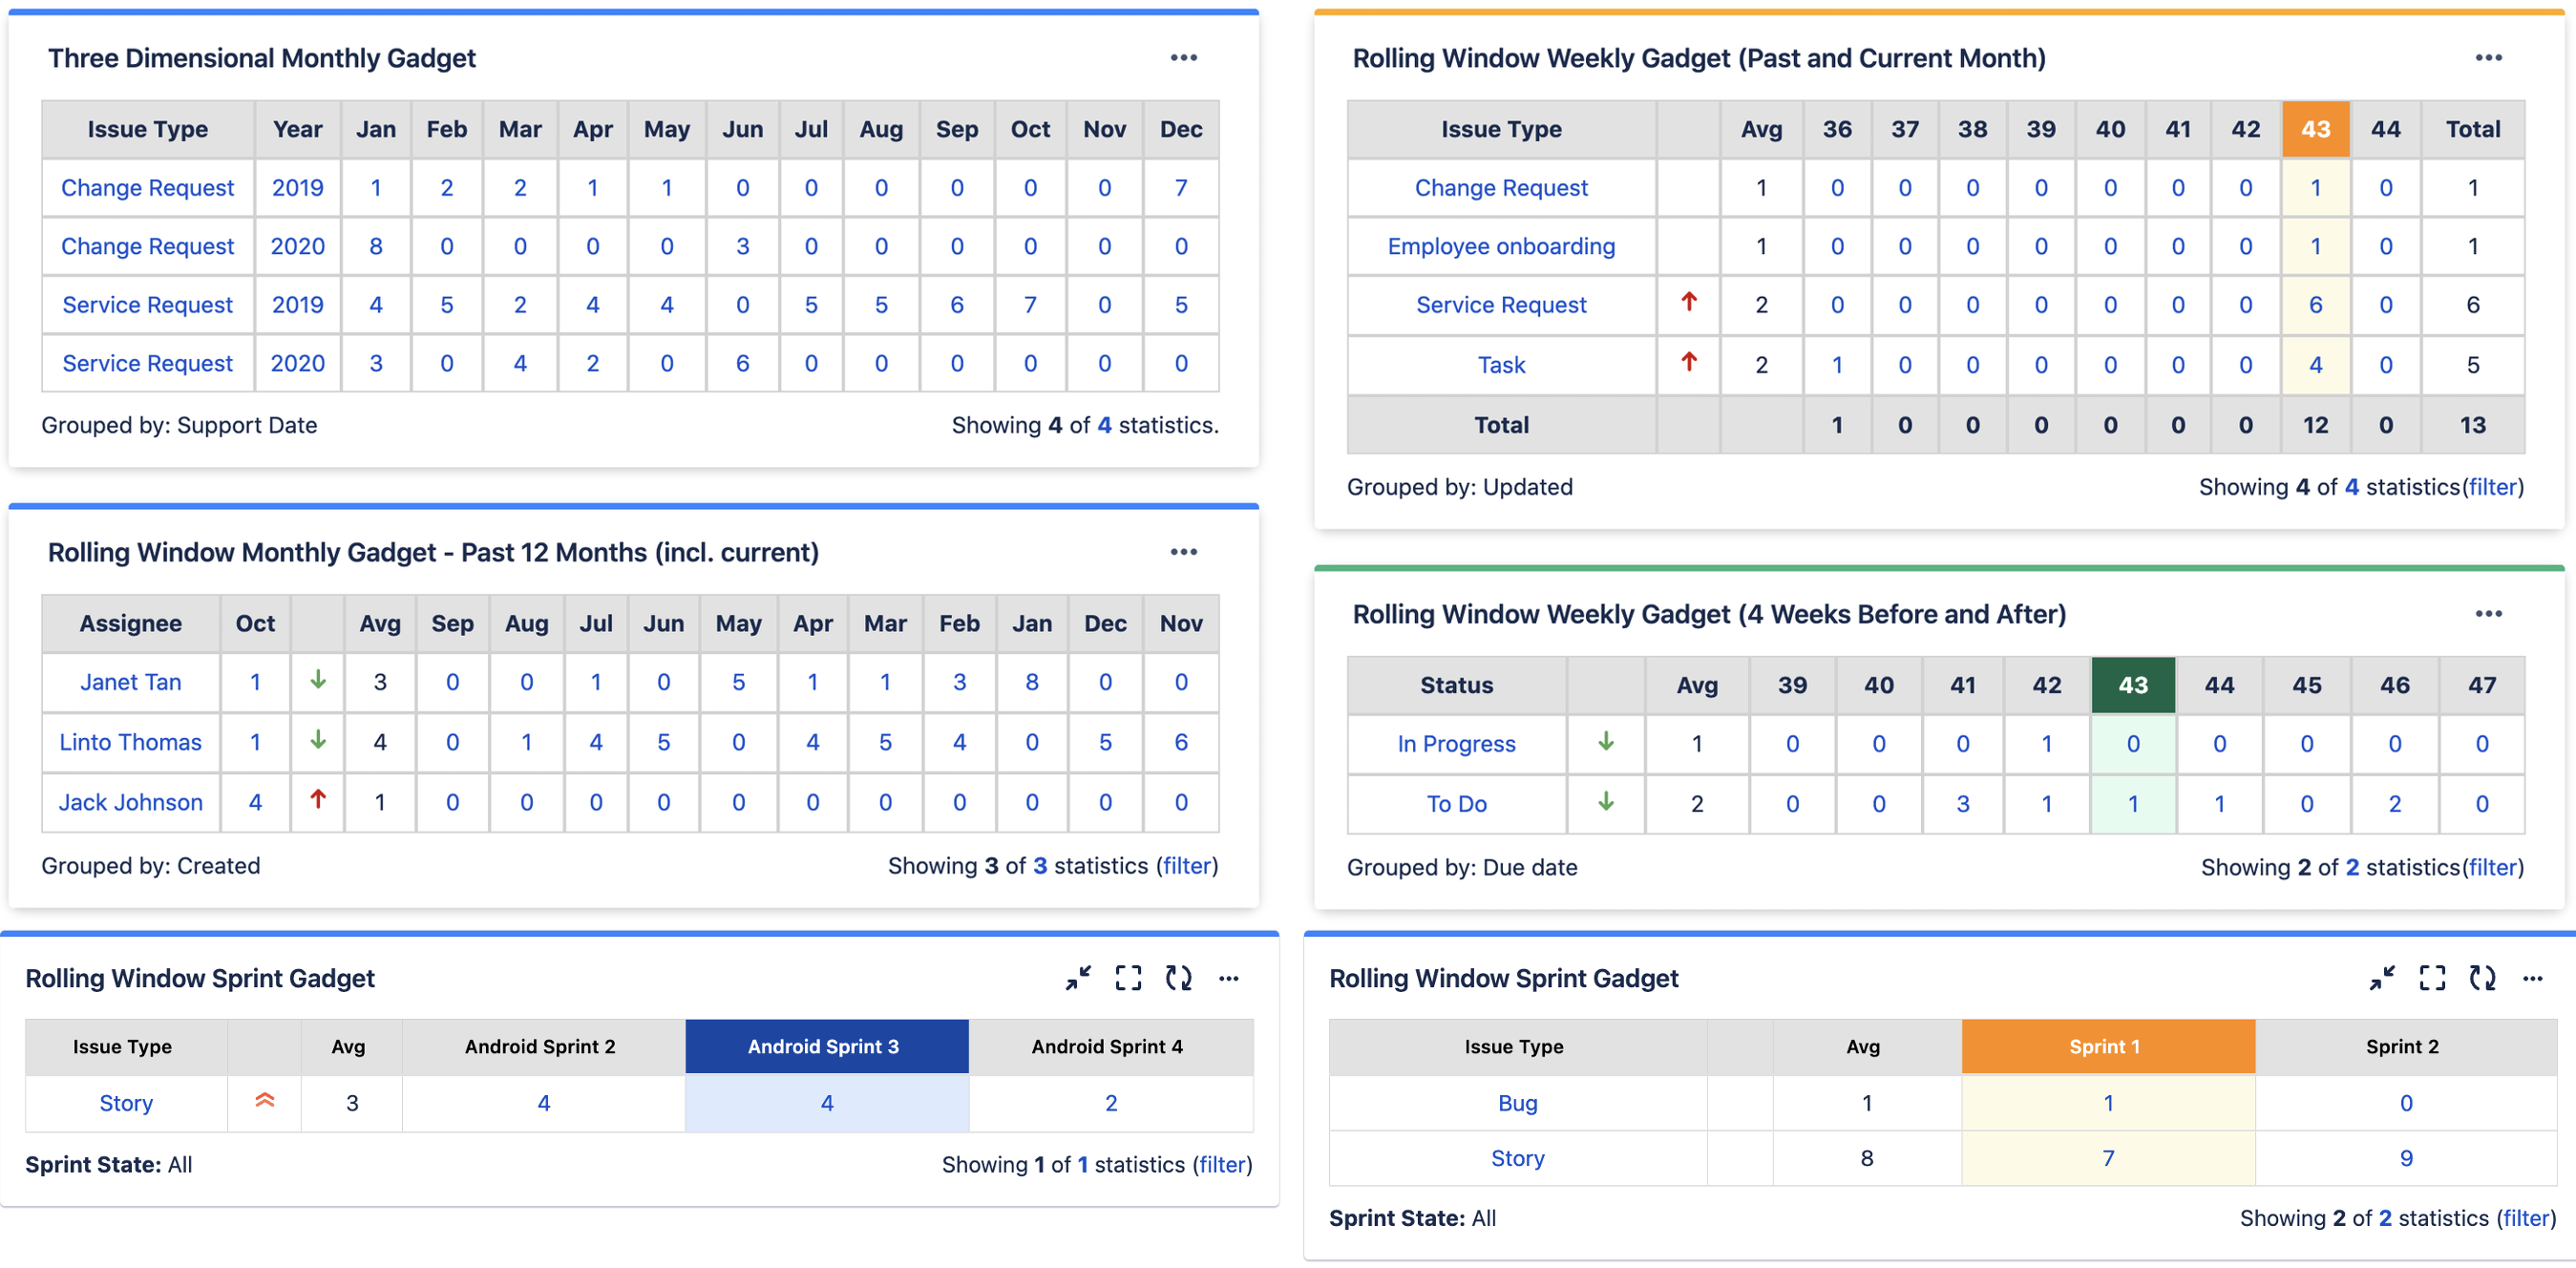Refresh the Android sprint gadget
This screenshot has width=2576, height=1268.
[x=1179, y=978]
